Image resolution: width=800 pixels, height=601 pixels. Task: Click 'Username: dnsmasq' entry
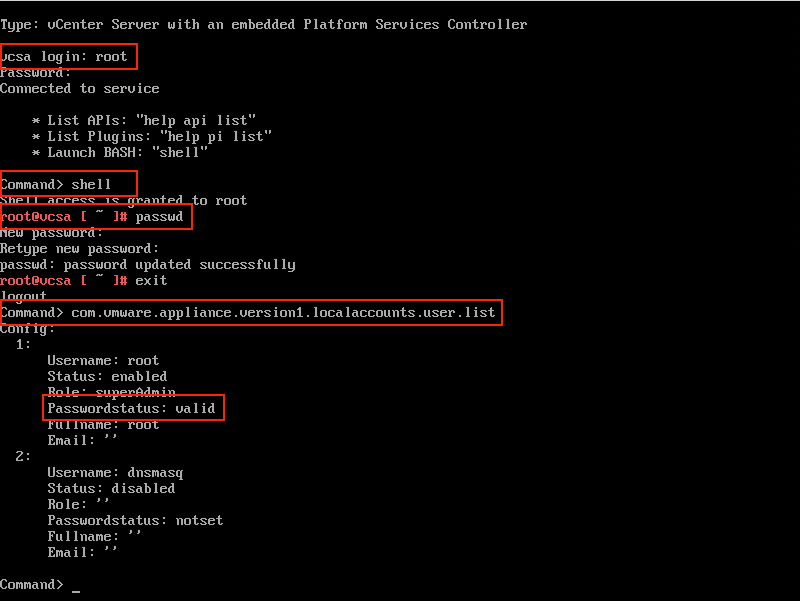(115, 473)
